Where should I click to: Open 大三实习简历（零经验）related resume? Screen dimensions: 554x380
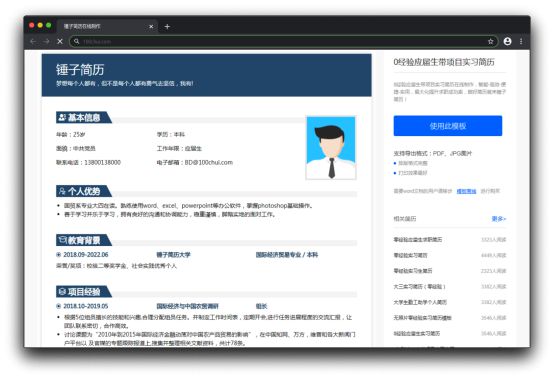[x=419, y=286]
